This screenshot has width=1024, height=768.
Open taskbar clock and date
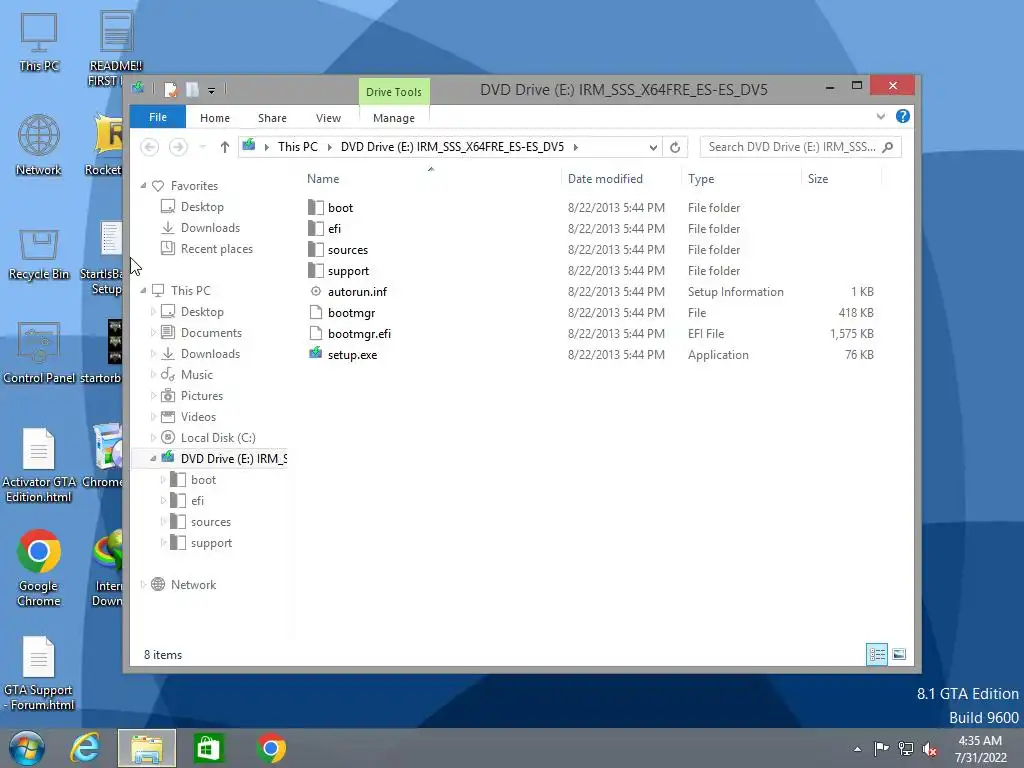pos(980,749)
